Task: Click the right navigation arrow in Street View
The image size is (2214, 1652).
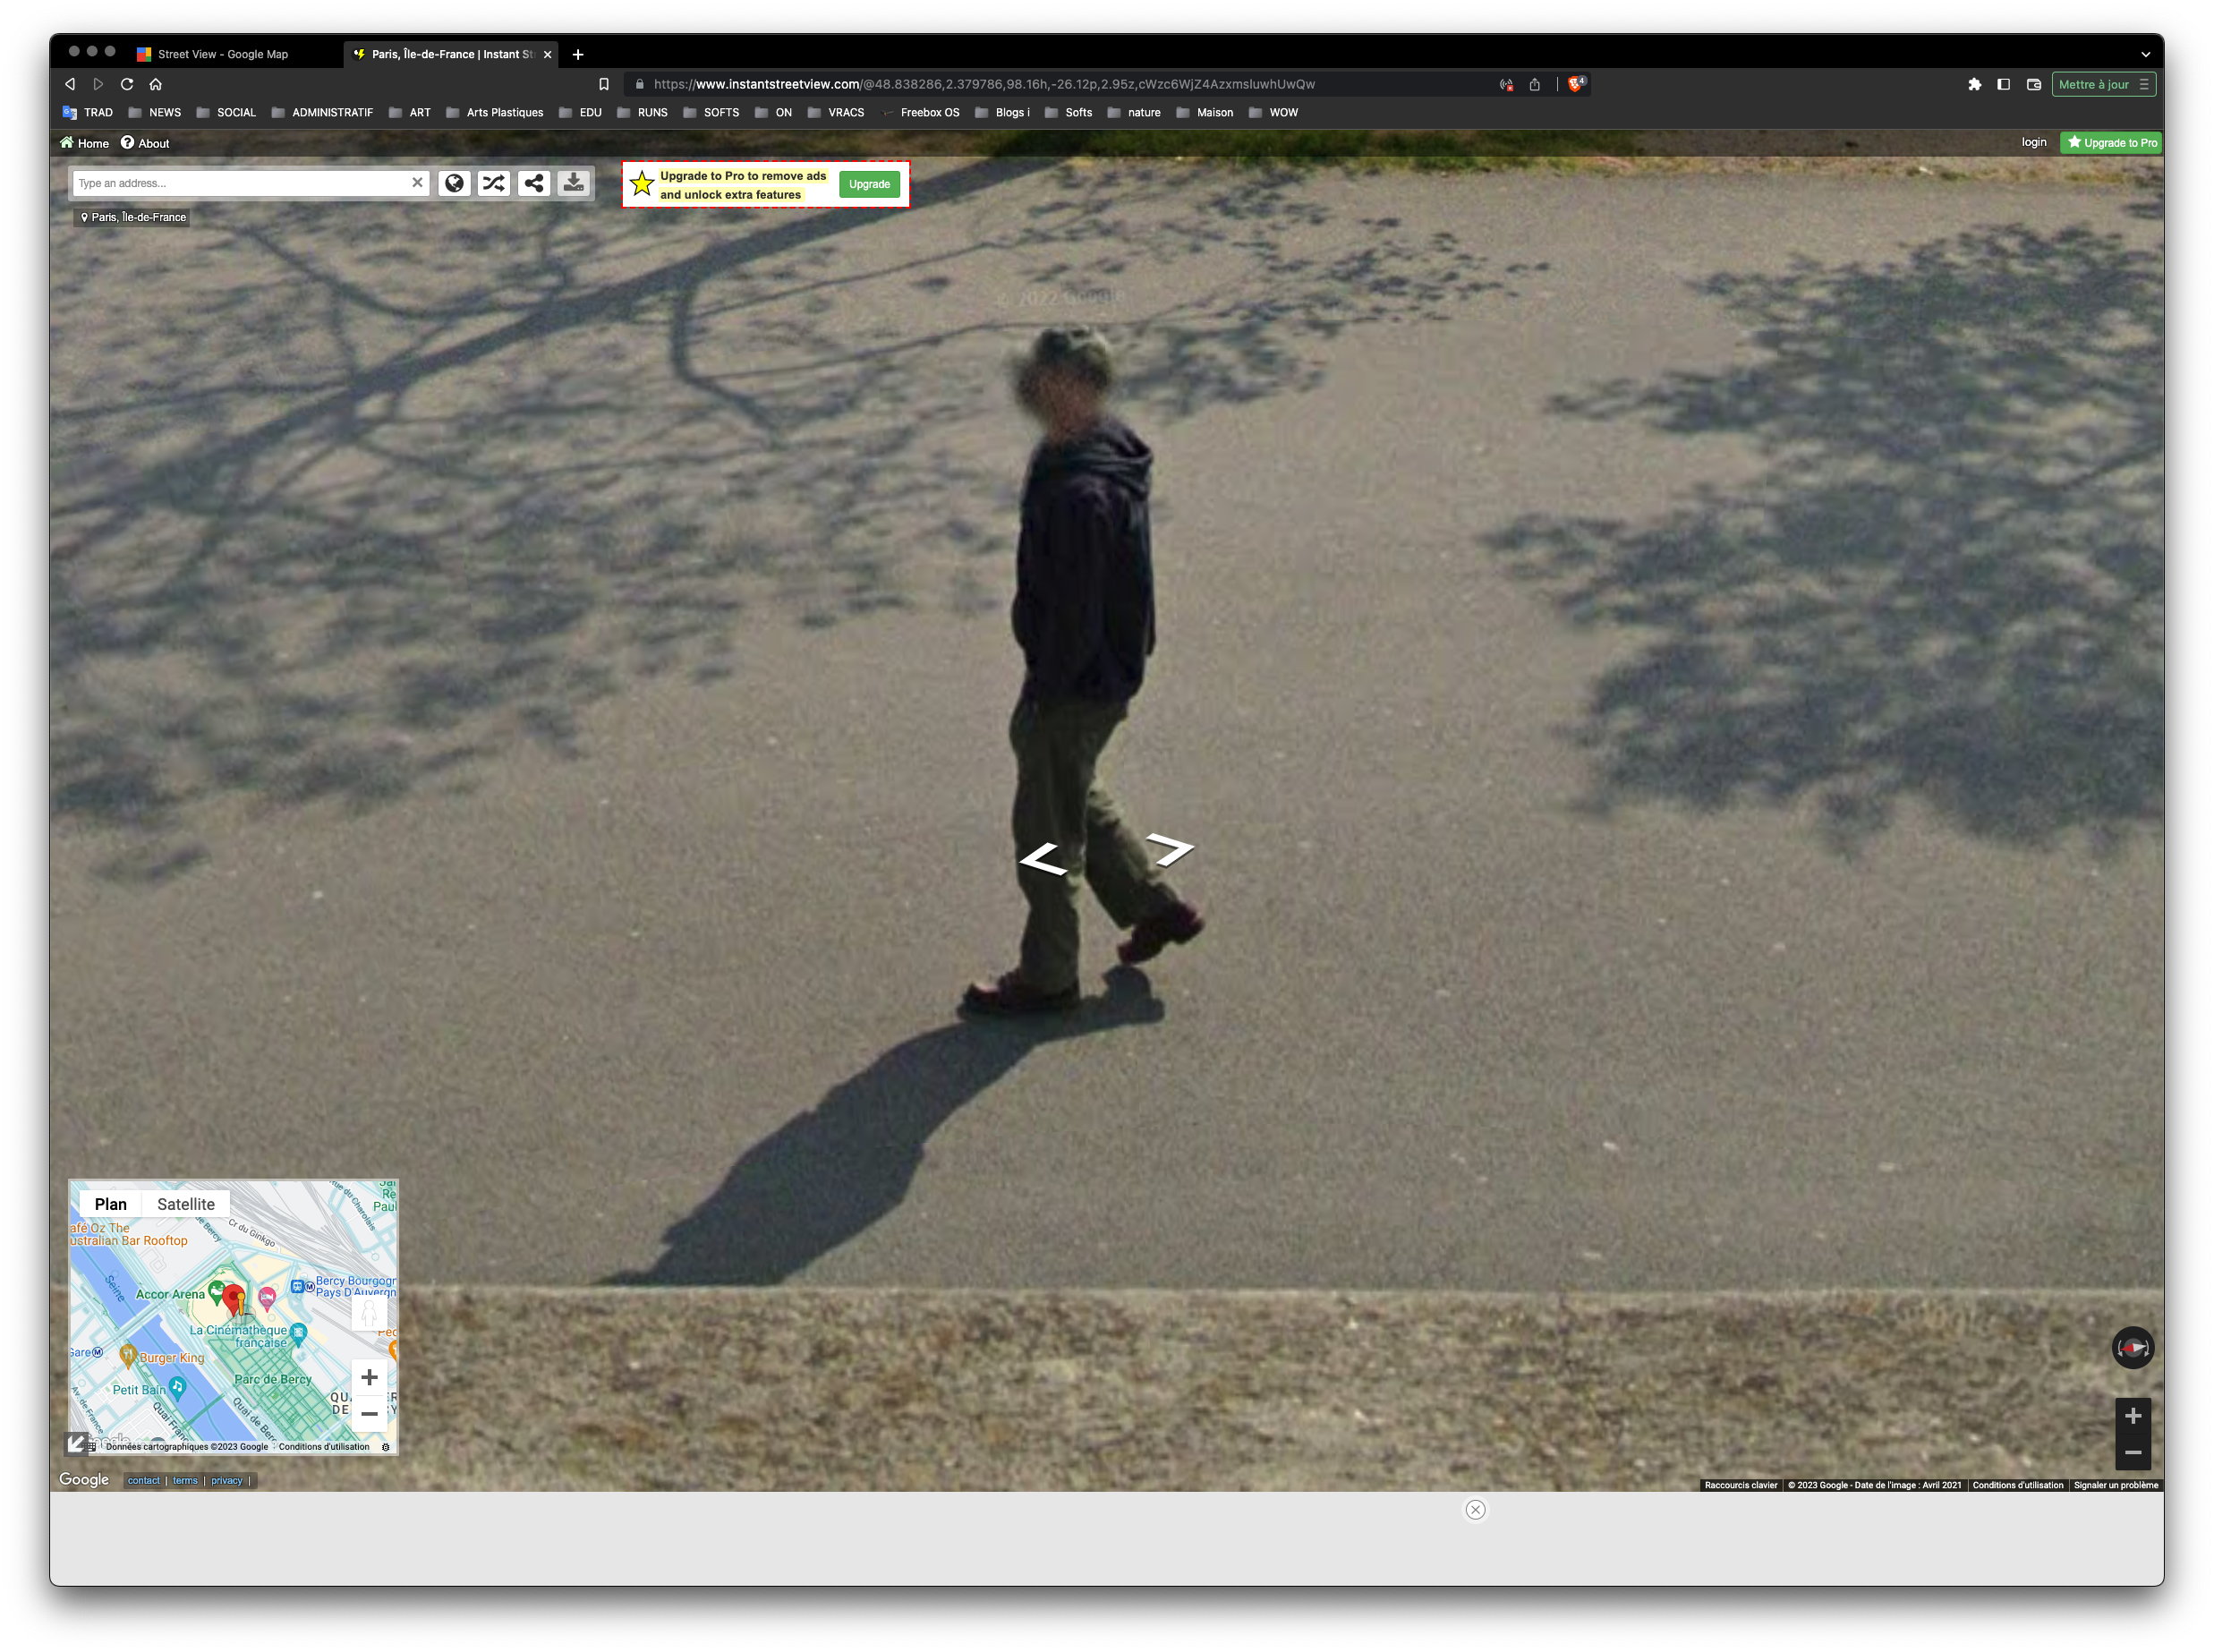Action: point(1170,849)
